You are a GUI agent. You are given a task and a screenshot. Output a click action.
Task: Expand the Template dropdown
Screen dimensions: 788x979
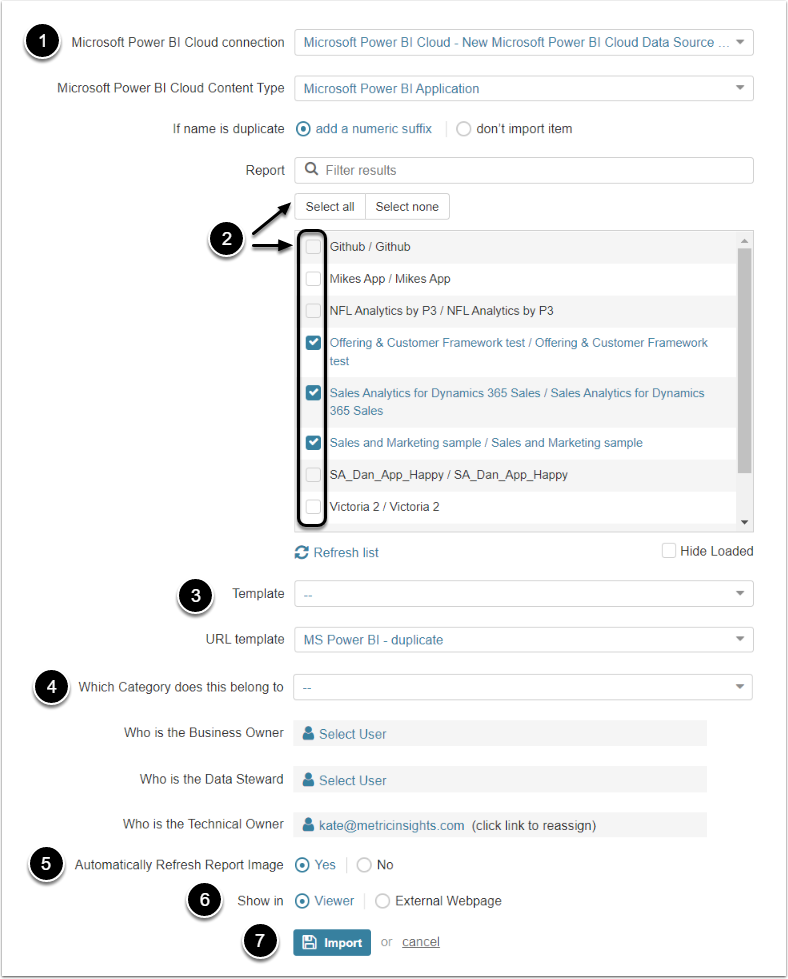pyautogui.click(x=523, y=594)
